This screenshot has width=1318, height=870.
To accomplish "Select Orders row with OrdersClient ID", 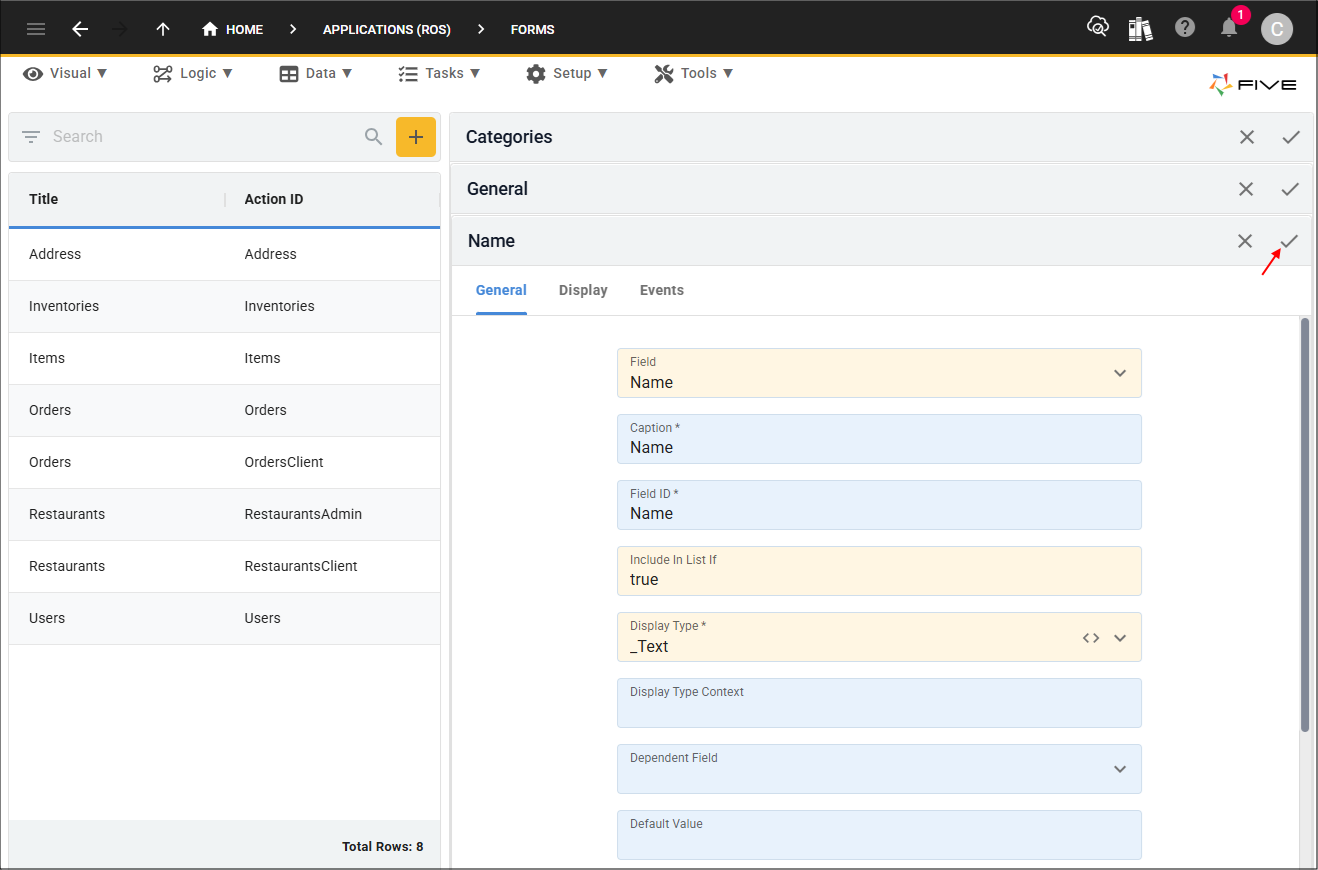I will (x=224, y=462).
